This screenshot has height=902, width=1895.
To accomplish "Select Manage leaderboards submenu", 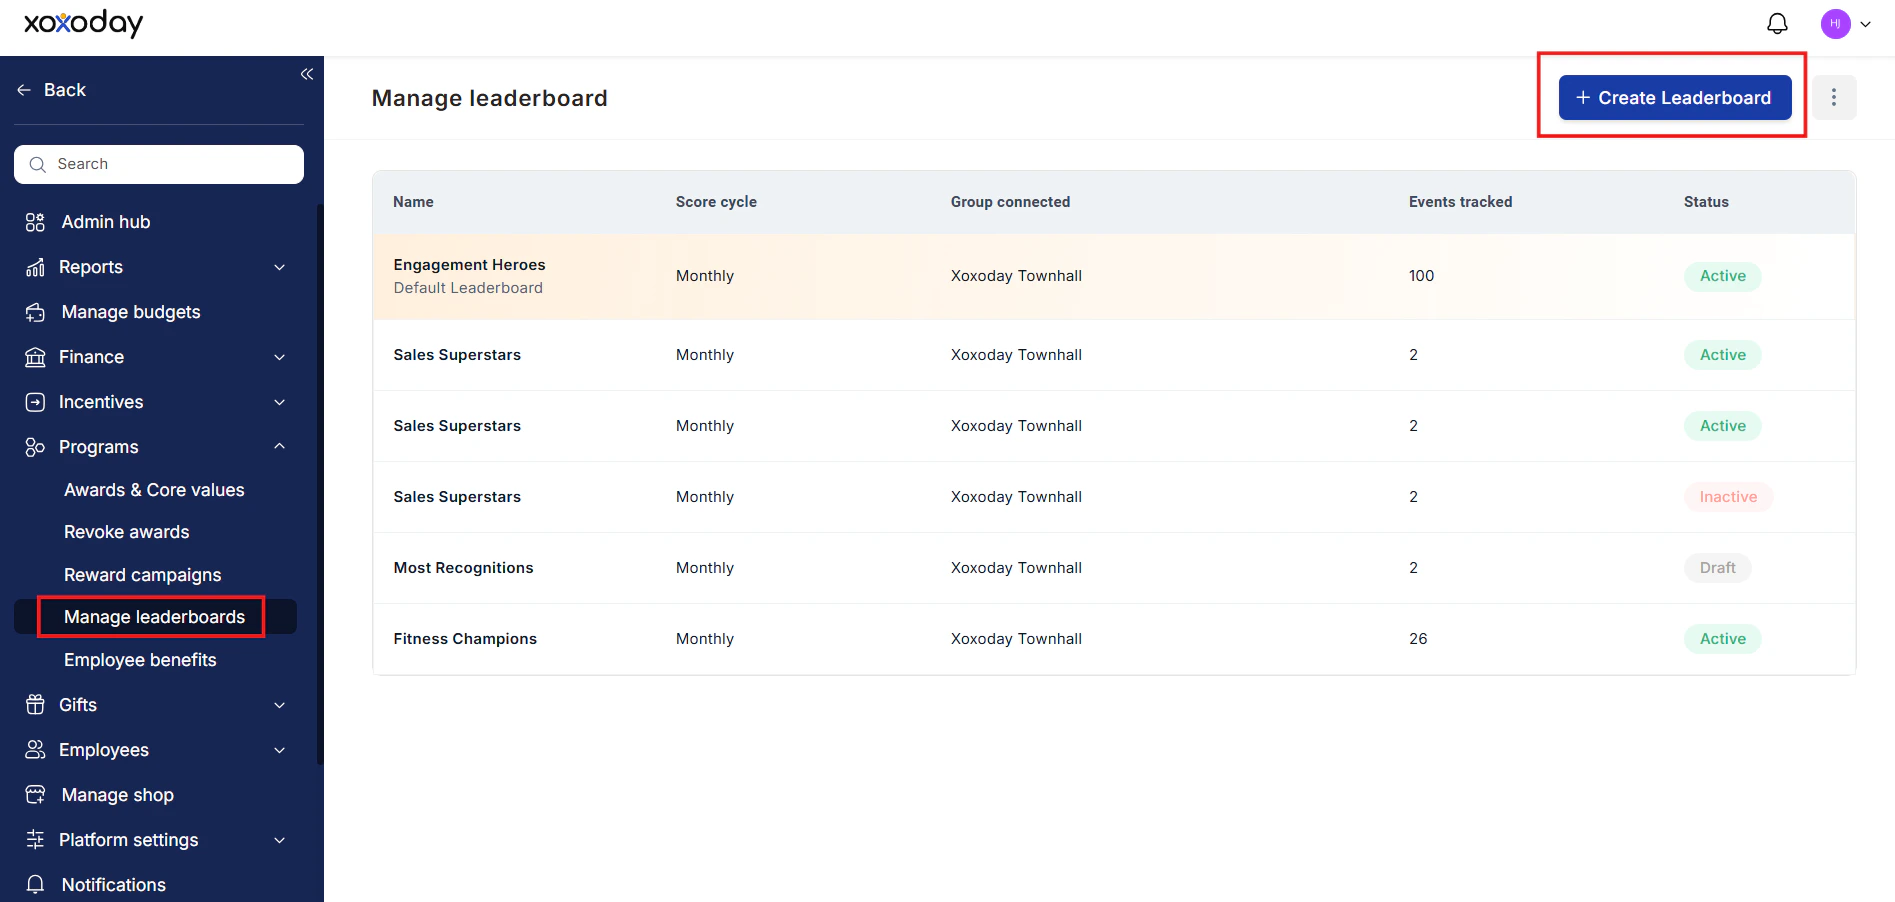I will [x=154, y=617].
